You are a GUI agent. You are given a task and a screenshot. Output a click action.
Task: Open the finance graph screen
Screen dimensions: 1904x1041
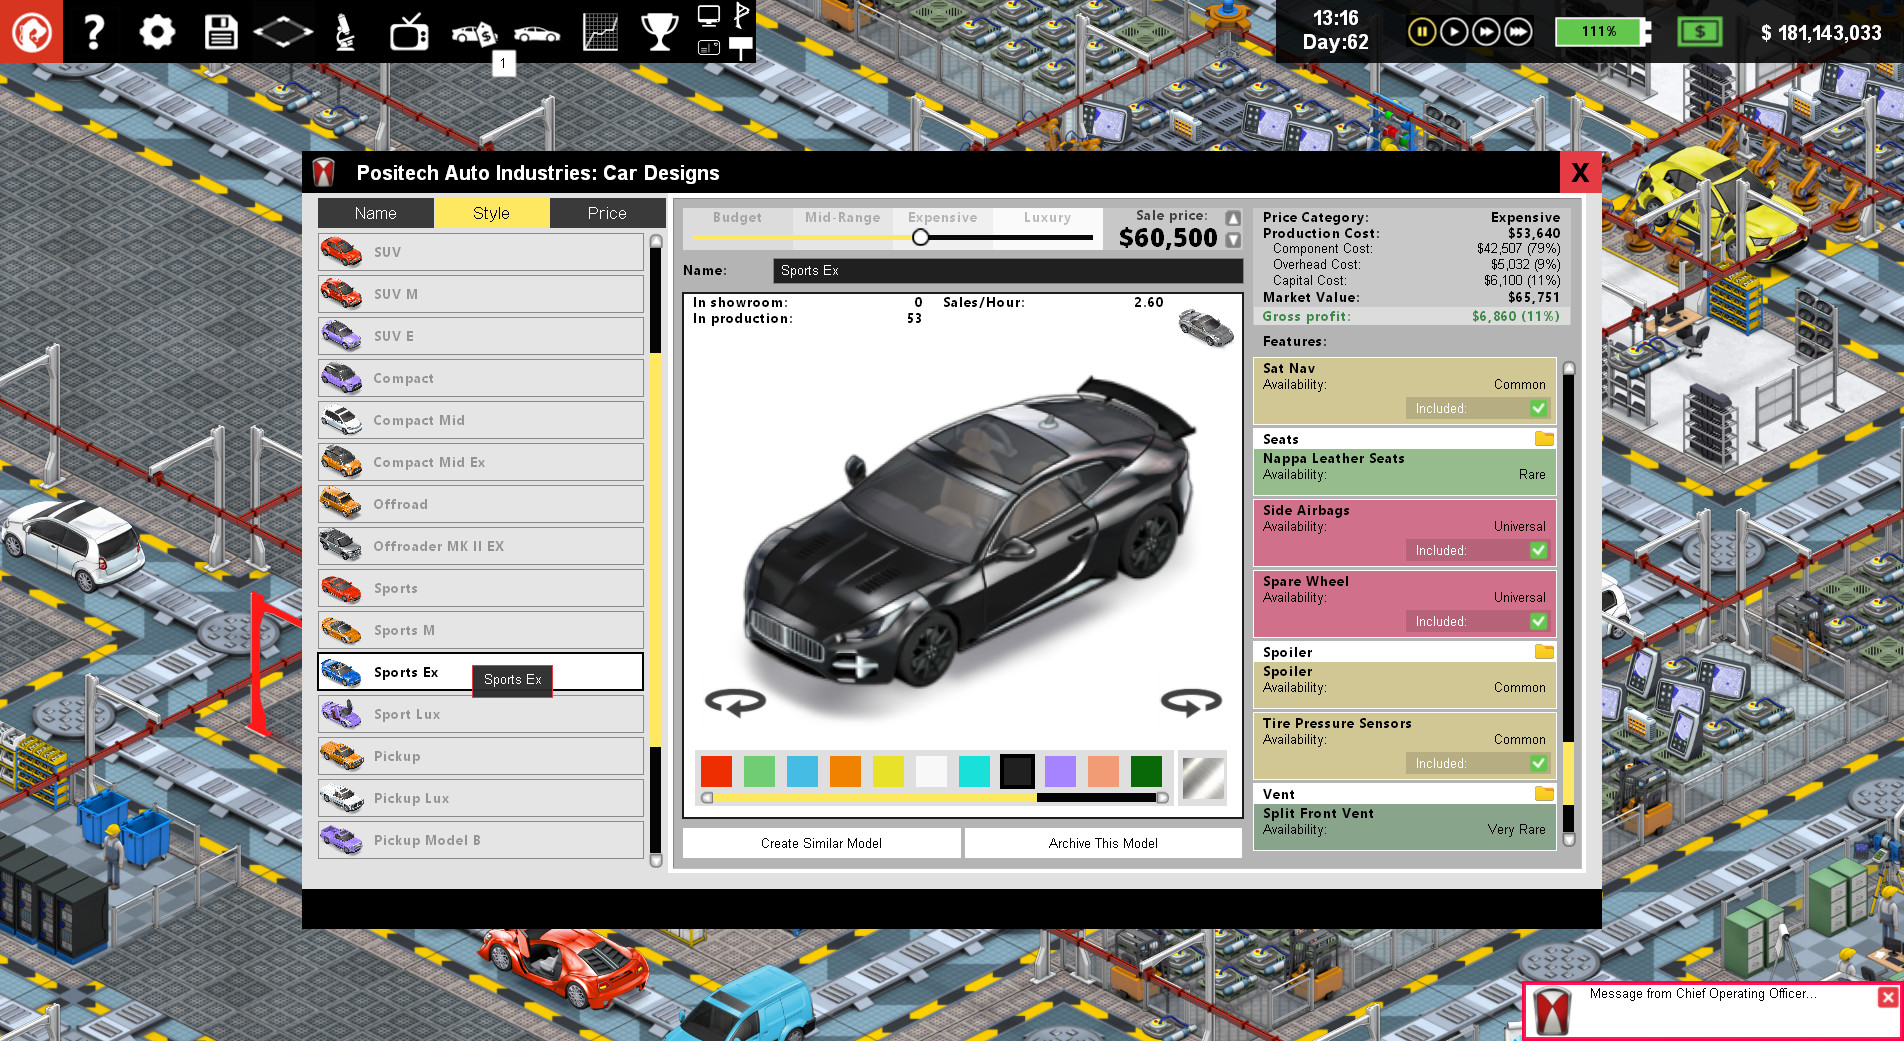599,30
